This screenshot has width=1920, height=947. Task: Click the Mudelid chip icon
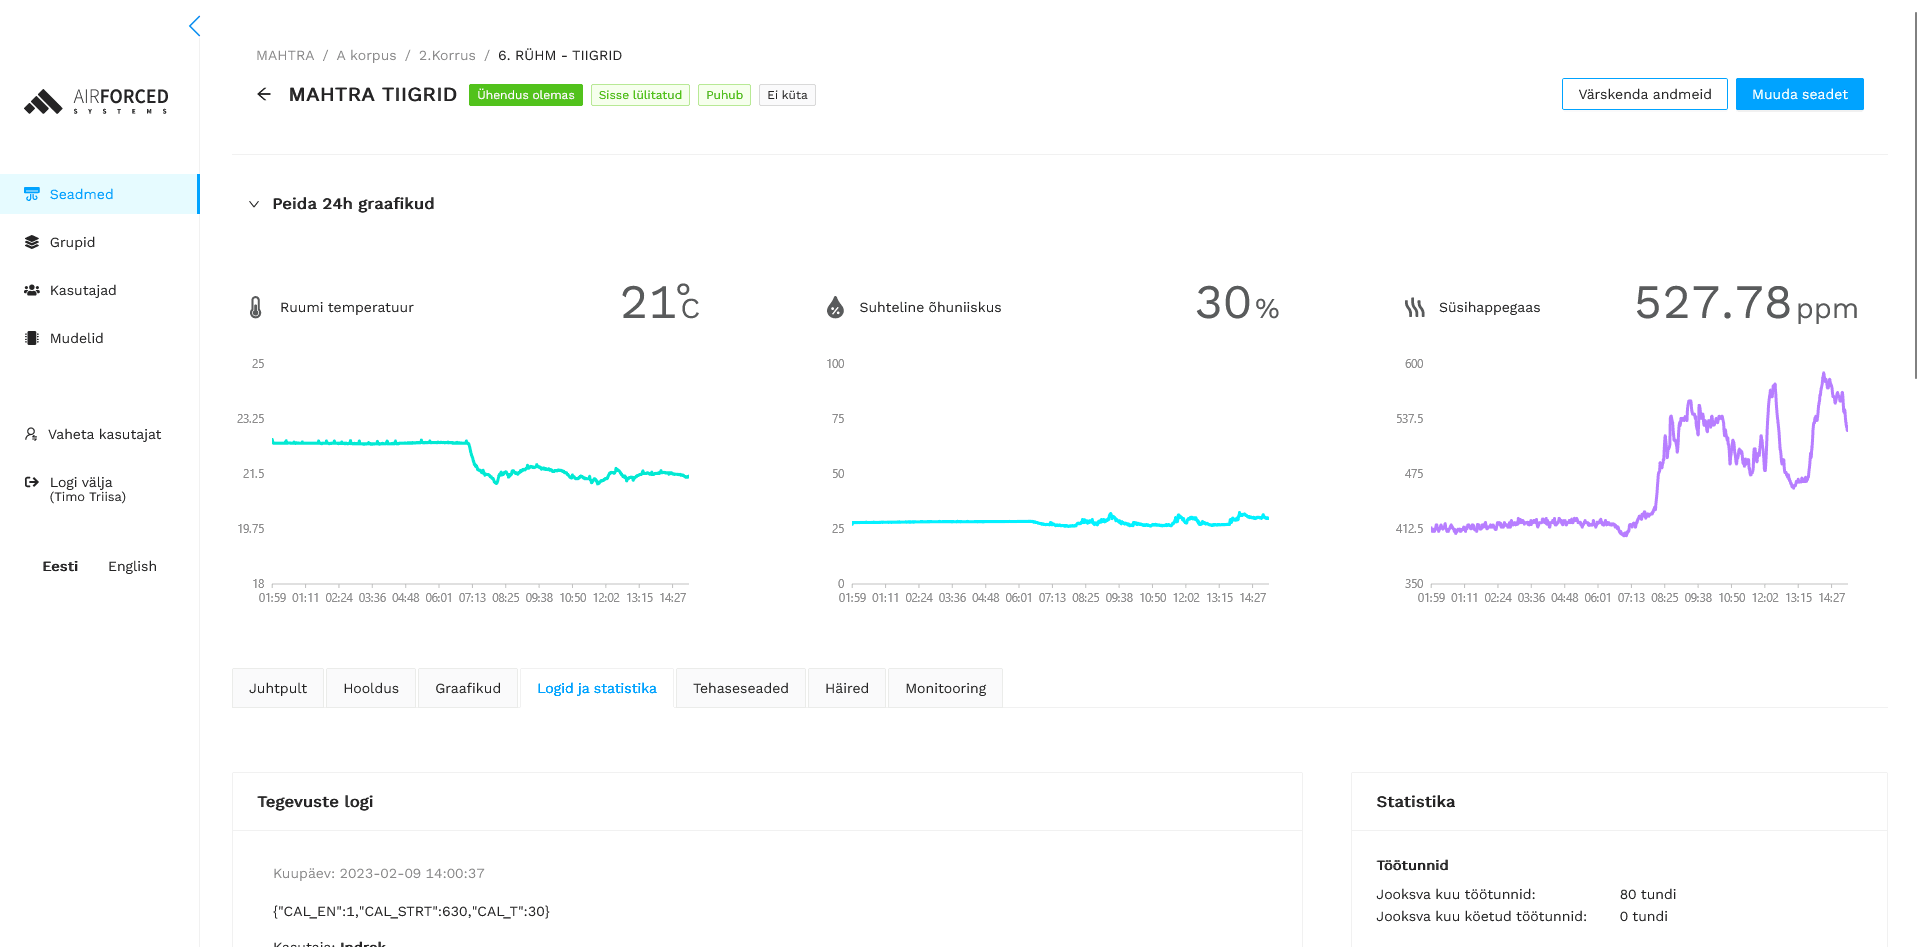[32, 338]
